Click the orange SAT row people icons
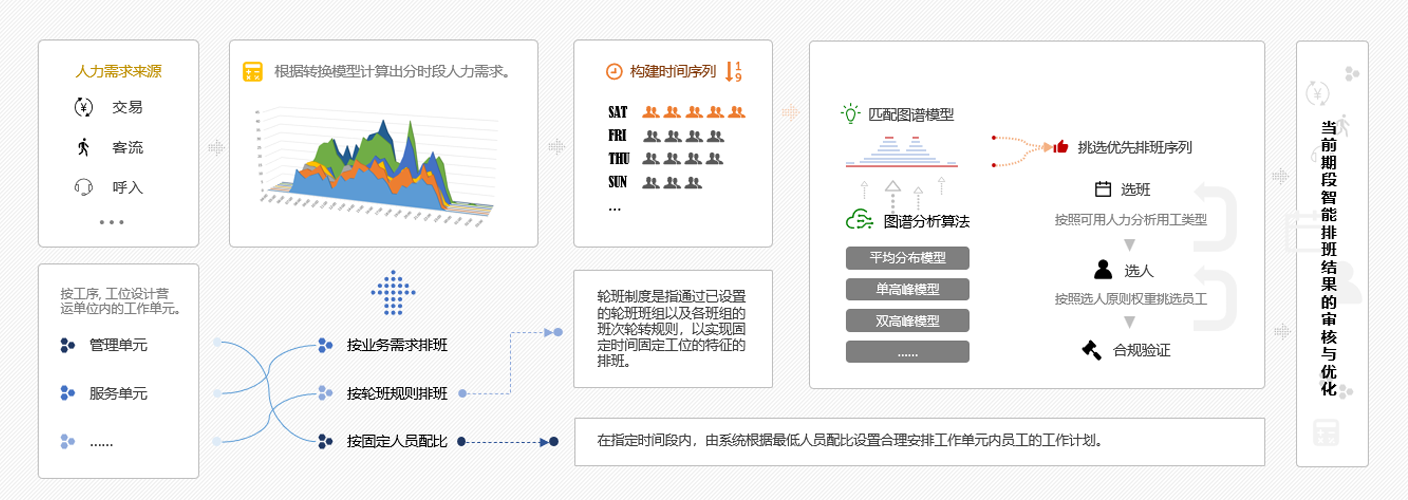1408x500 pixels. pyautogui.click(x=694, y=112)
